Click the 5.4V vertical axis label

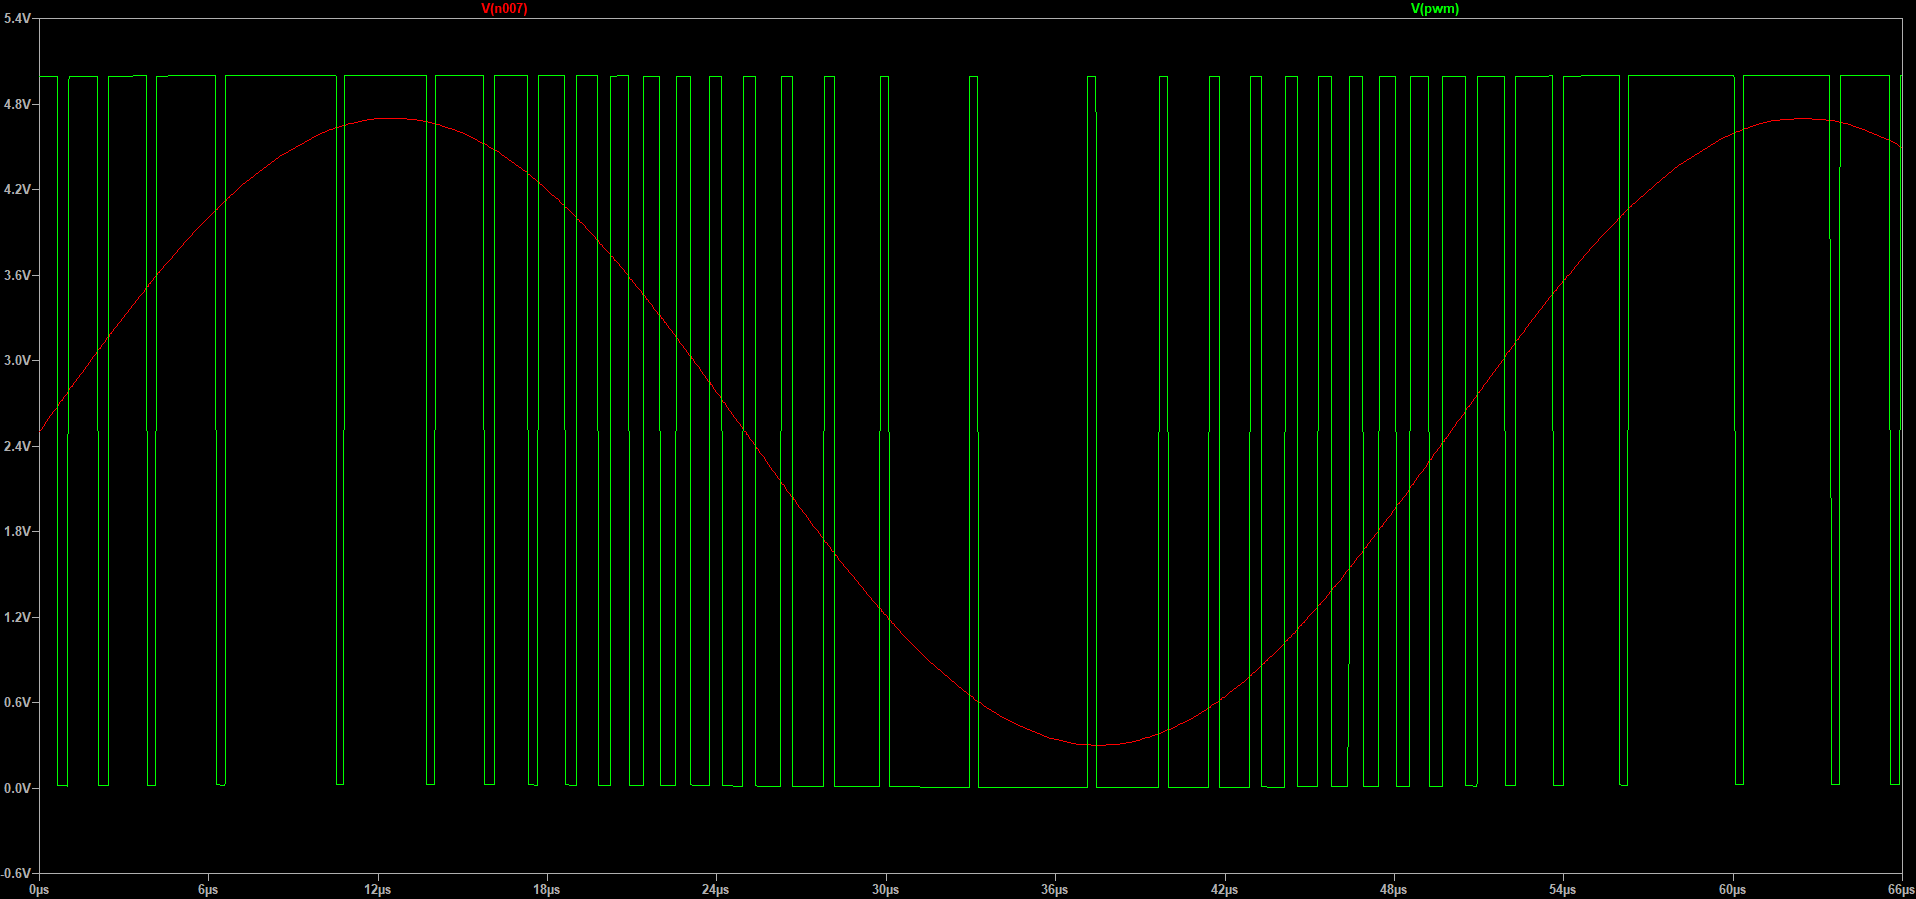[x=17, y=19]
